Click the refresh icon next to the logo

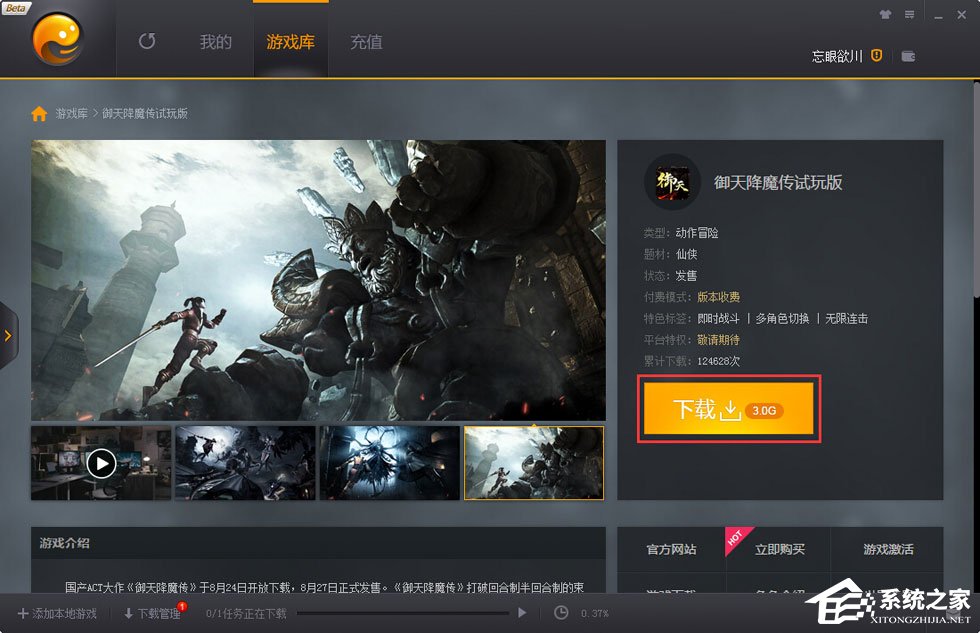(147, 43)
